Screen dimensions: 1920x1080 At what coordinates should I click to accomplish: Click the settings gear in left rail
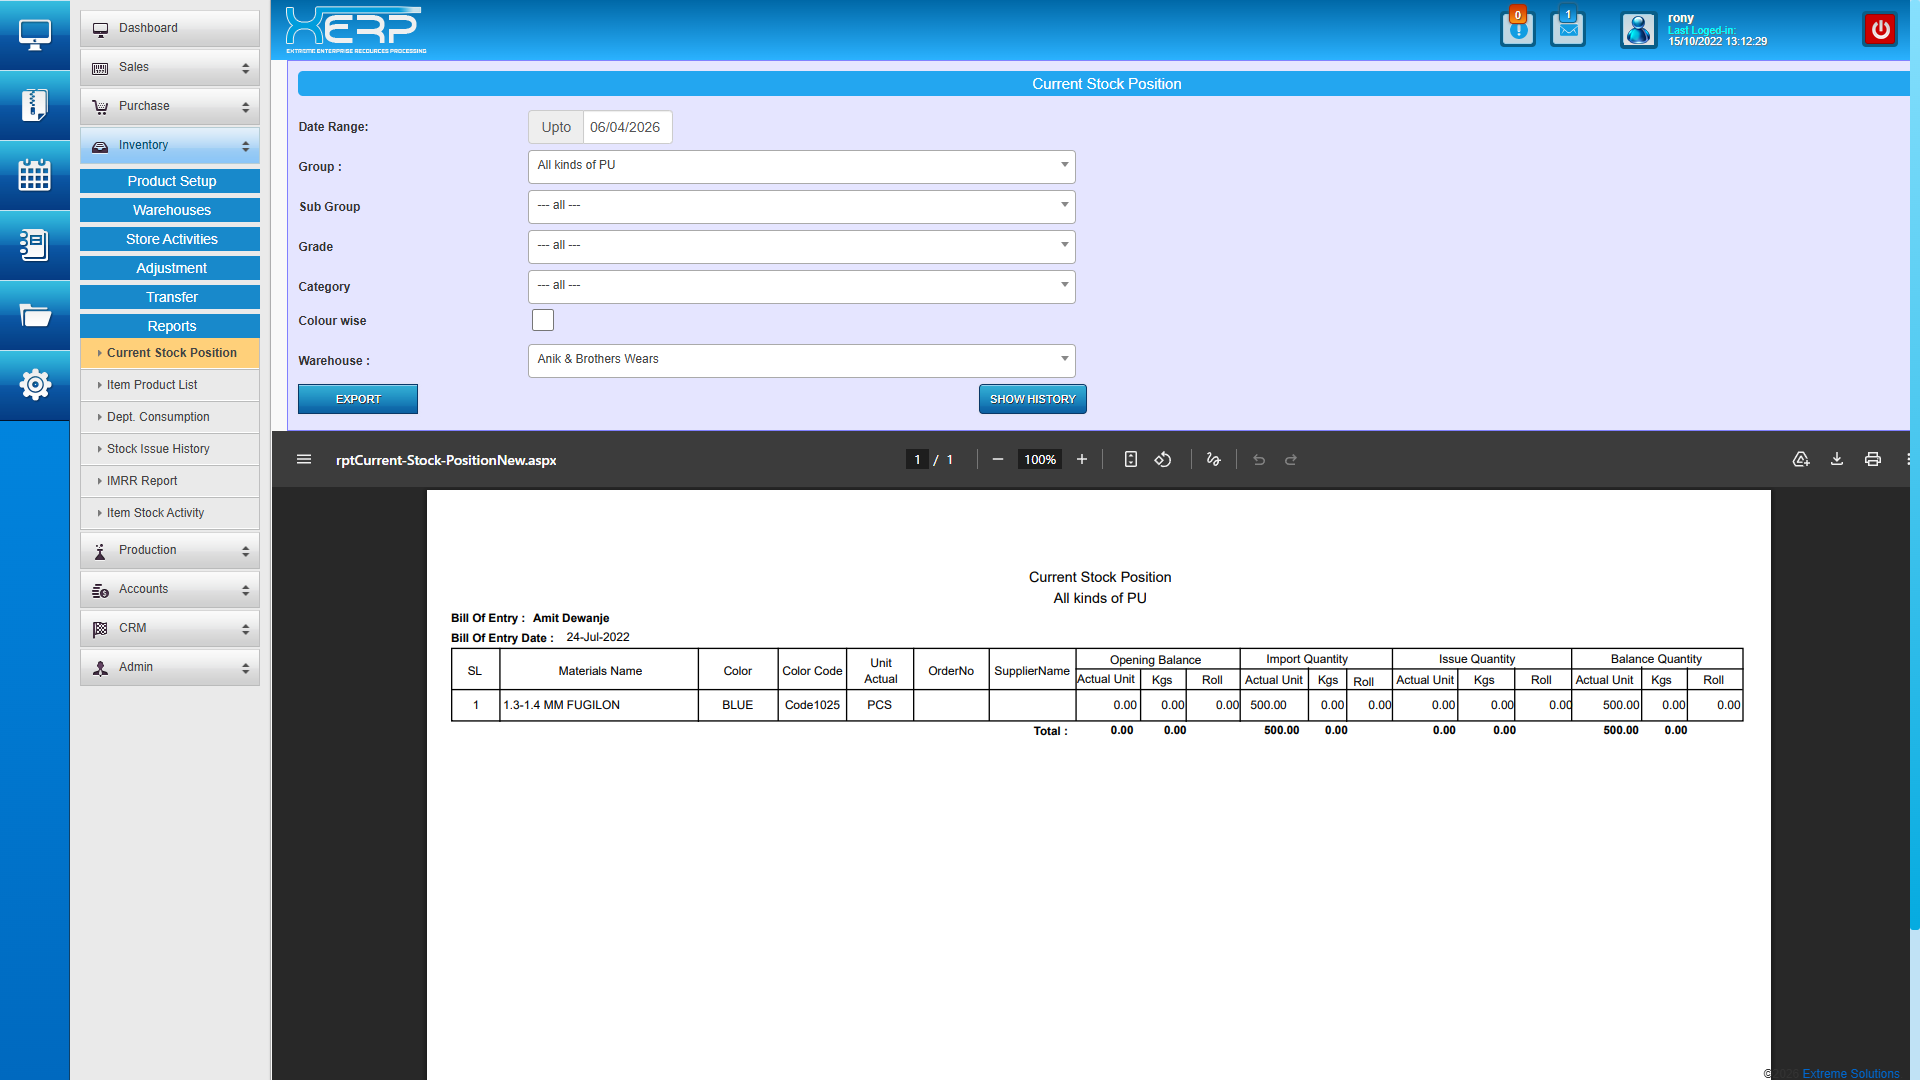point(34,385)
